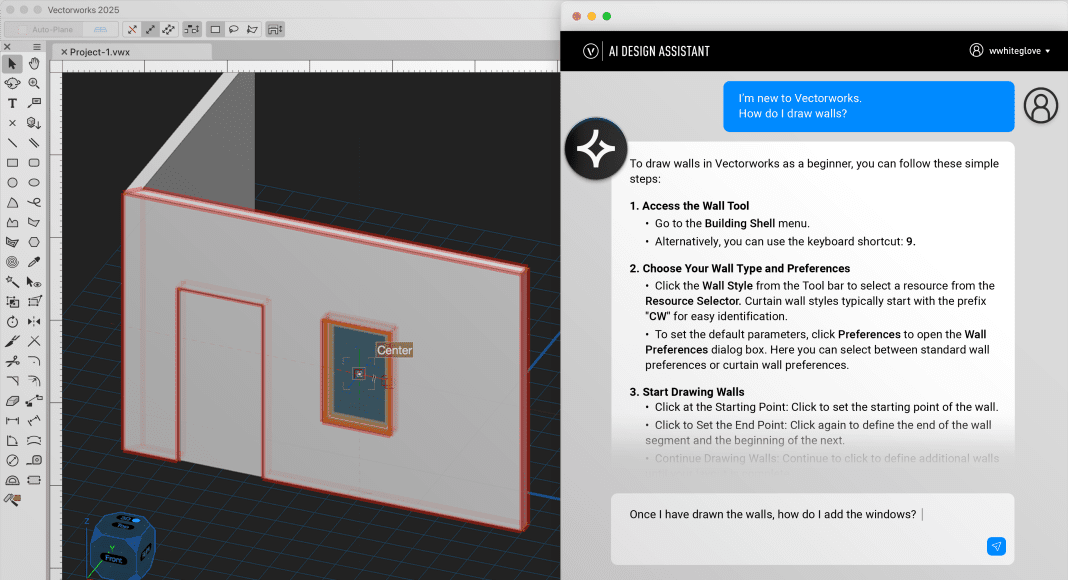The image size is (1068, 580).
Task: Enable the disabled interactive scaling mode
Action: pos(130,30)
